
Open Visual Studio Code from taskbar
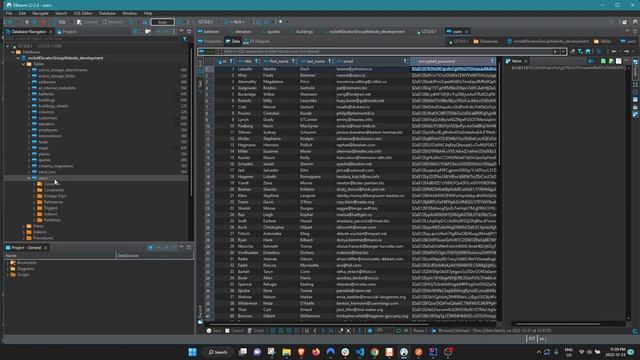pos(360,352)
